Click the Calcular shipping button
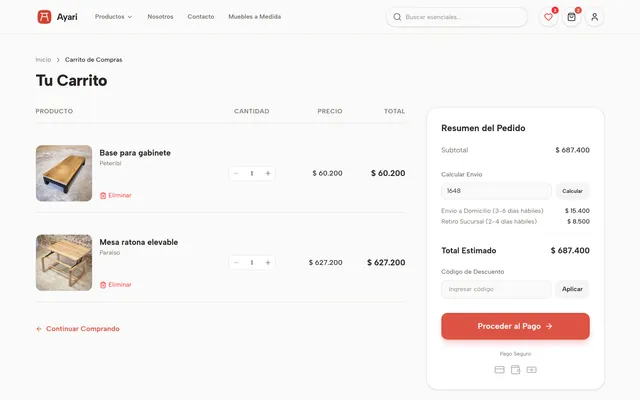Image resolution: width=640 pixels, height=400 pixels. [x=572, y=191]
